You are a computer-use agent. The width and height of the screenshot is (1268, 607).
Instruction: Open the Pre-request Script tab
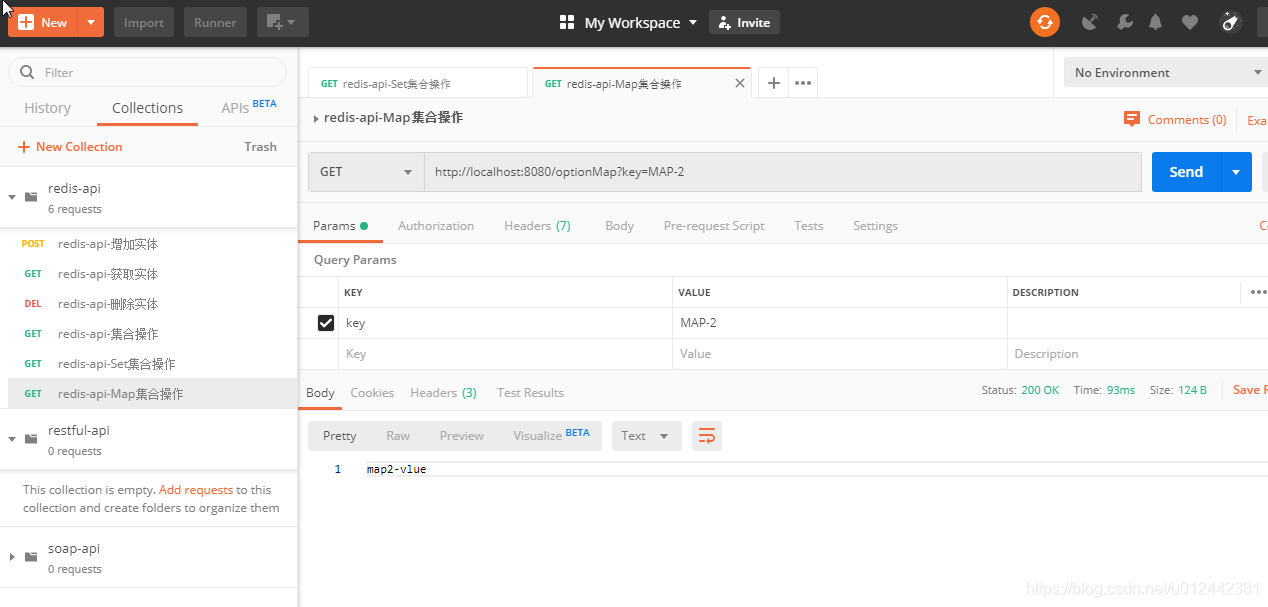click(x=714, y=225)
